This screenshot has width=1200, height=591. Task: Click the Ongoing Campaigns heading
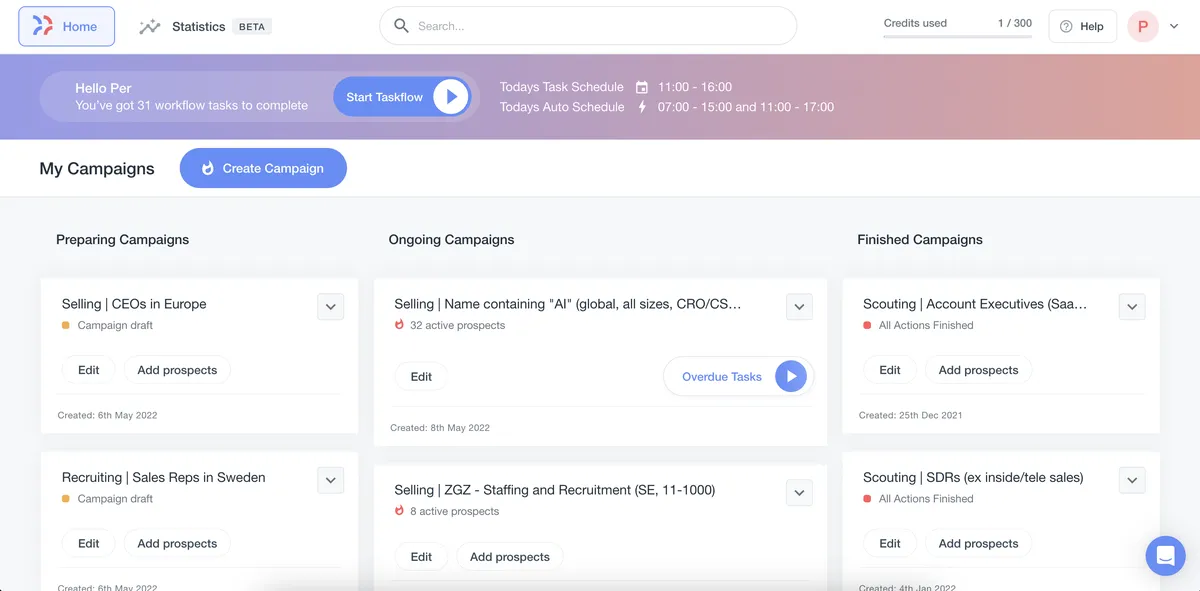[451, 240]
